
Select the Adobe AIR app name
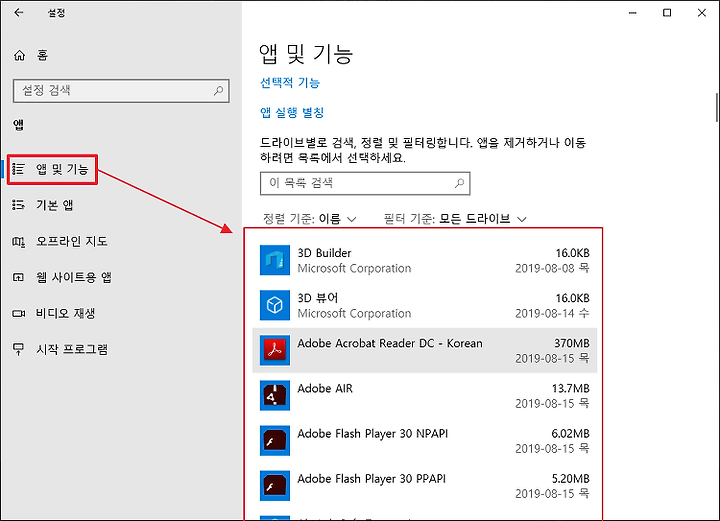[325, 388]
